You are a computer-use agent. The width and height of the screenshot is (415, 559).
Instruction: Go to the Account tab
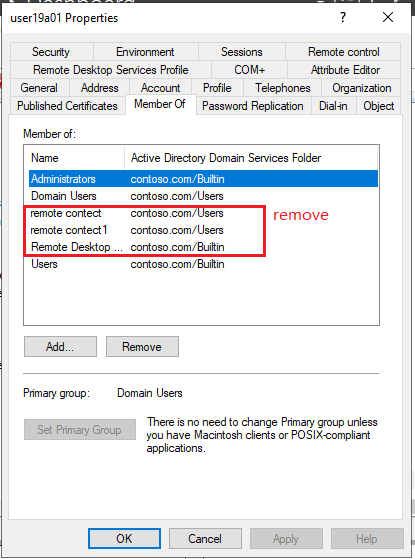coord(160,88)
